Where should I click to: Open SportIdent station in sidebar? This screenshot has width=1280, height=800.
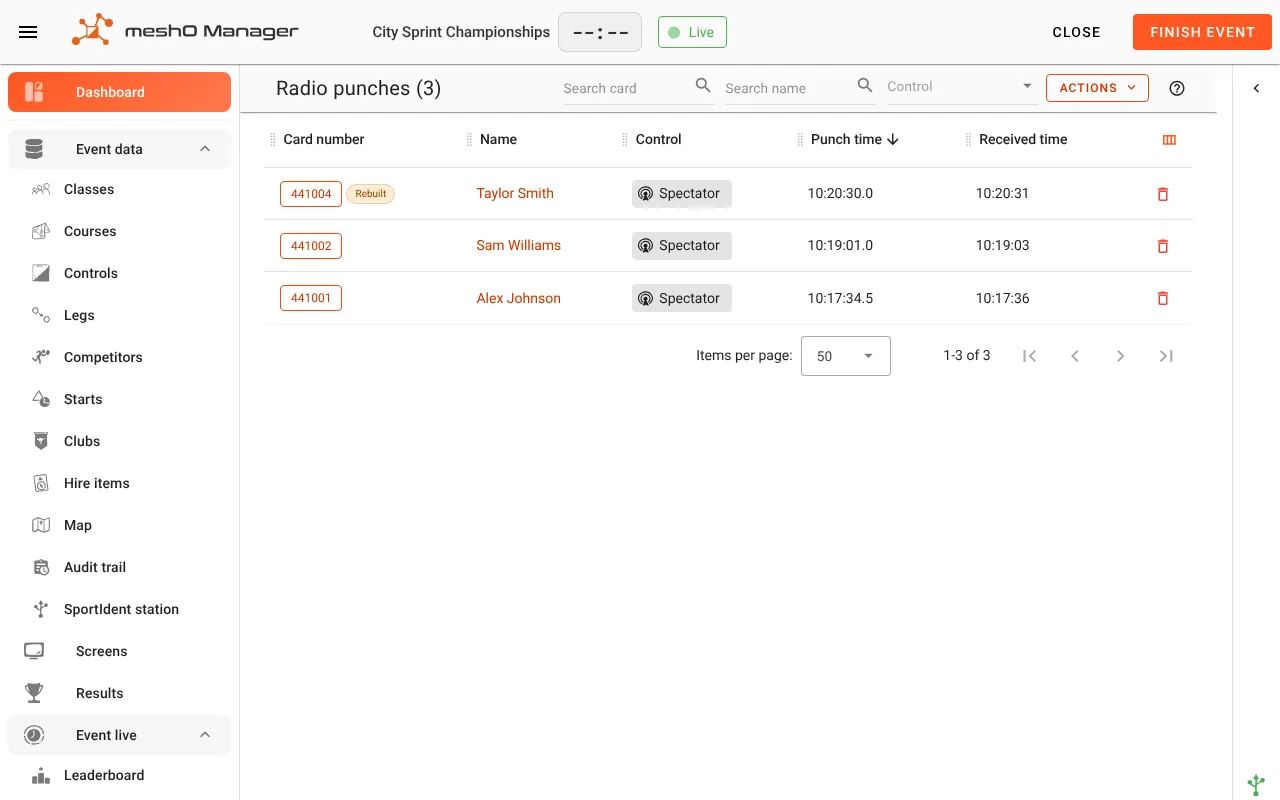pyautogui.click(x=120, y=609)
